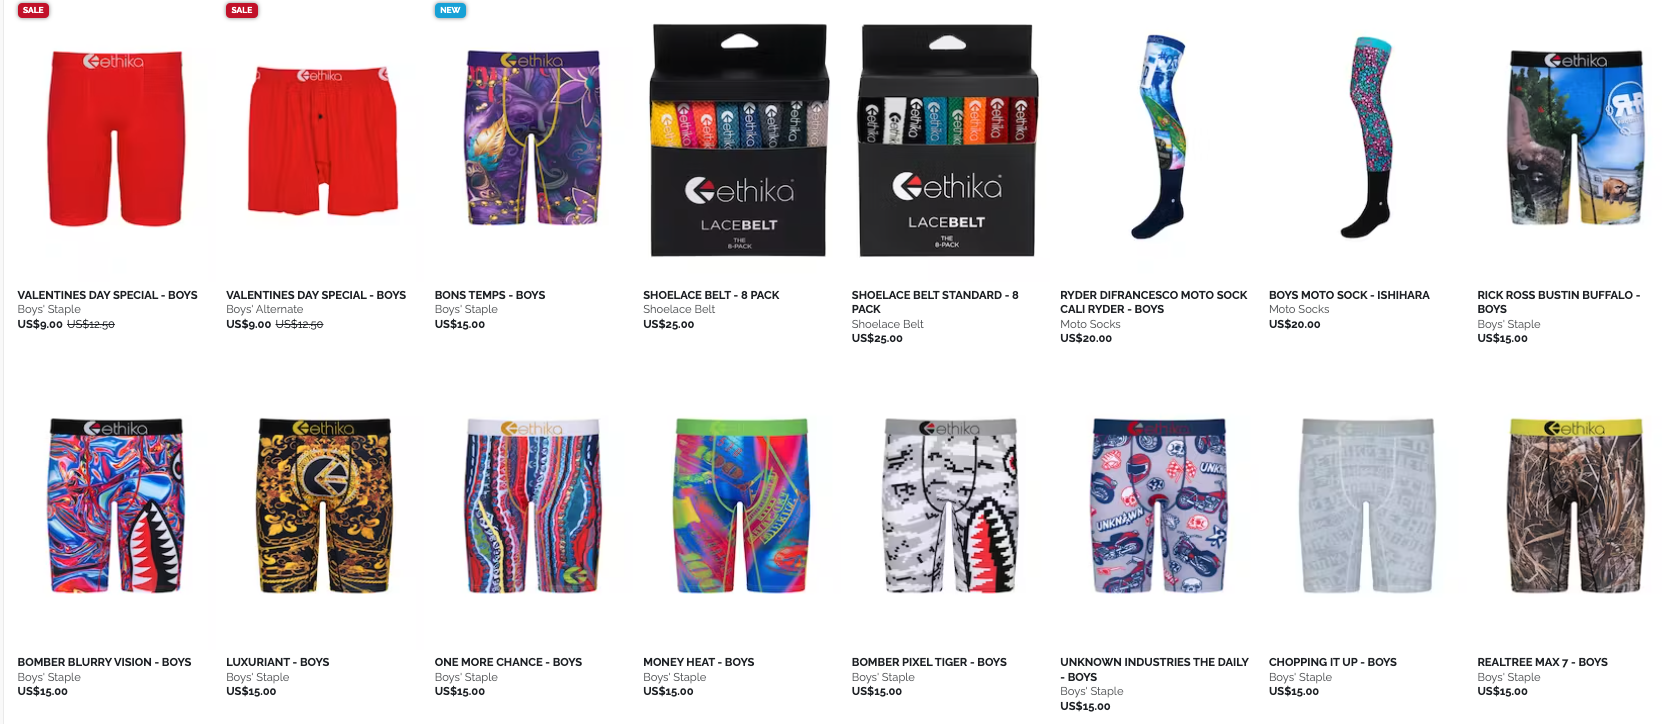Open the Rick Ross Bustin Buffalo title

[1558, 302]
